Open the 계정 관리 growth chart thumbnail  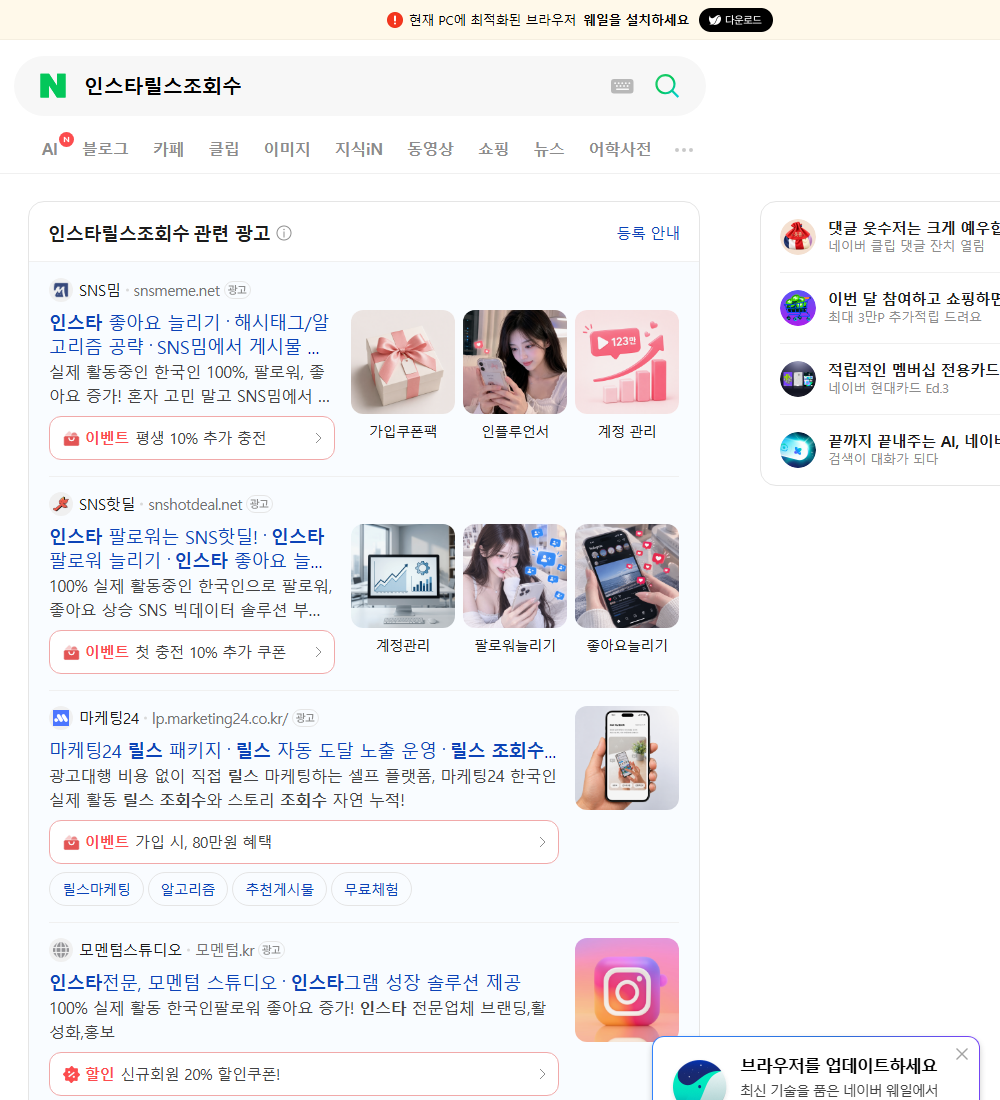[627, 362]
